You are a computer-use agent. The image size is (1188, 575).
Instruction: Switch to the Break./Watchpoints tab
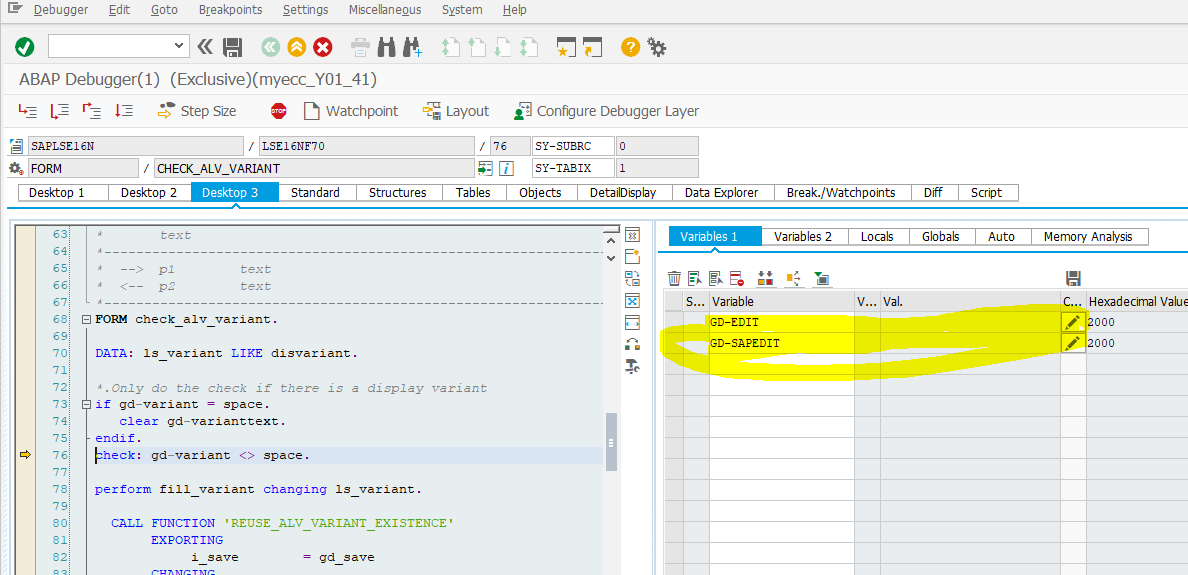(x=841, y=192)
